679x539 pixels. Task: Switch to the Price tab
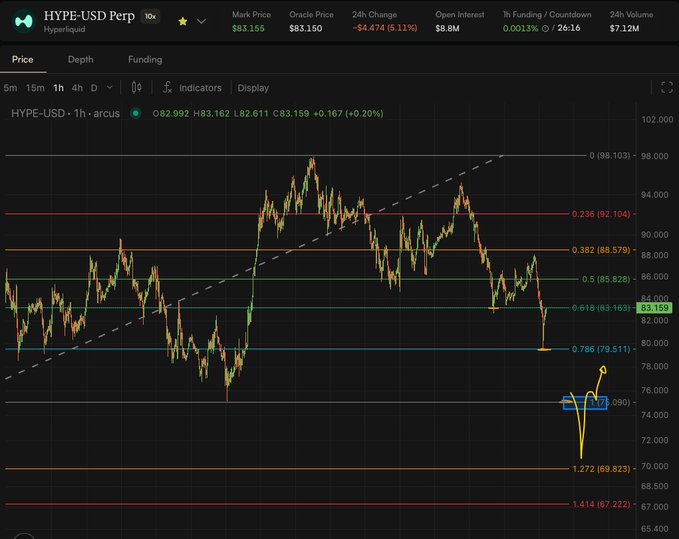[x=23, y=59]
